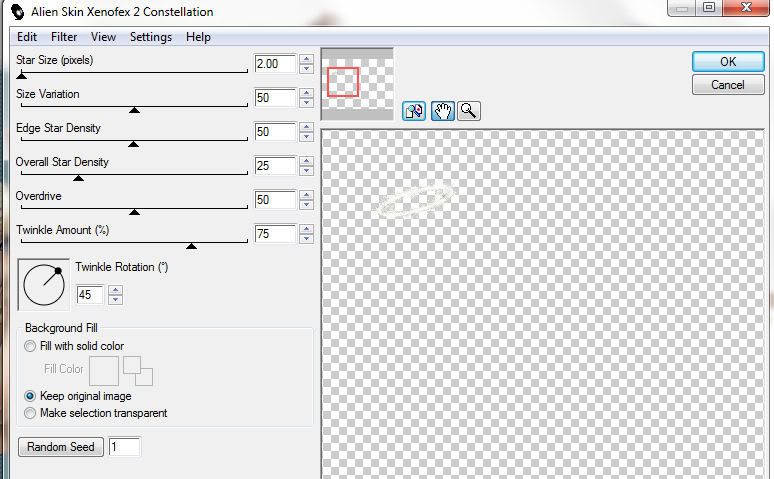Open the Settings menu
The height and width of the screenshot is (479, 774).
point(151,37)
